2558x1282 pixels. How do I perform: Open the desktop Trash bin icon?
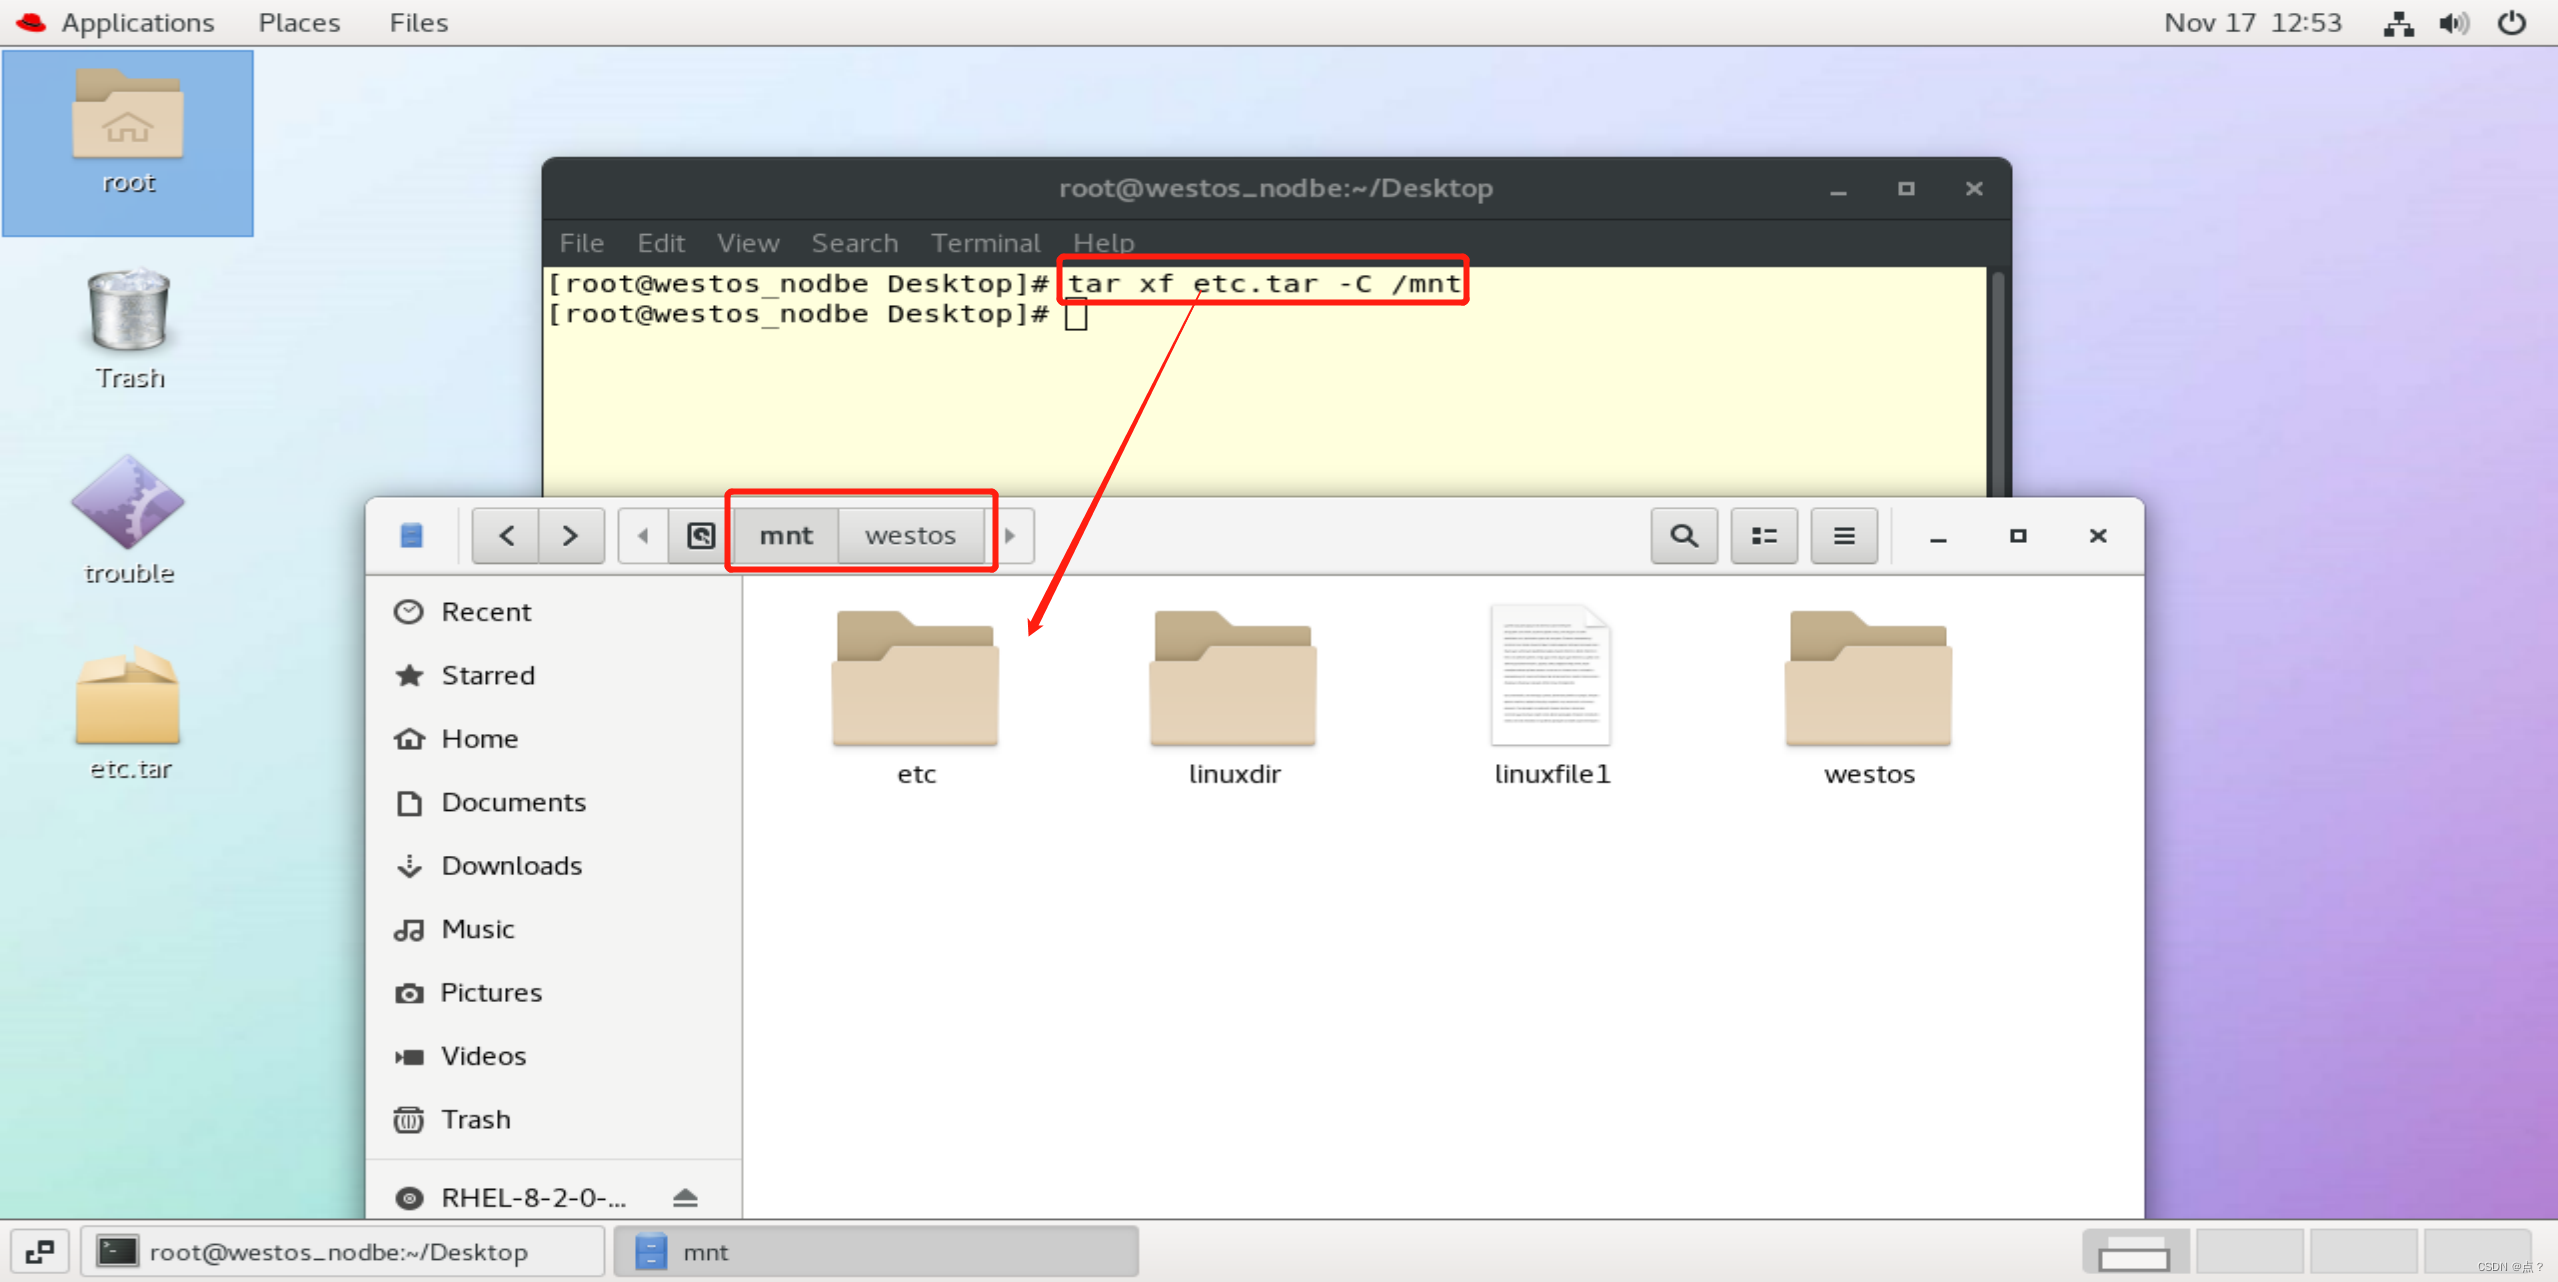click(128, 312)
